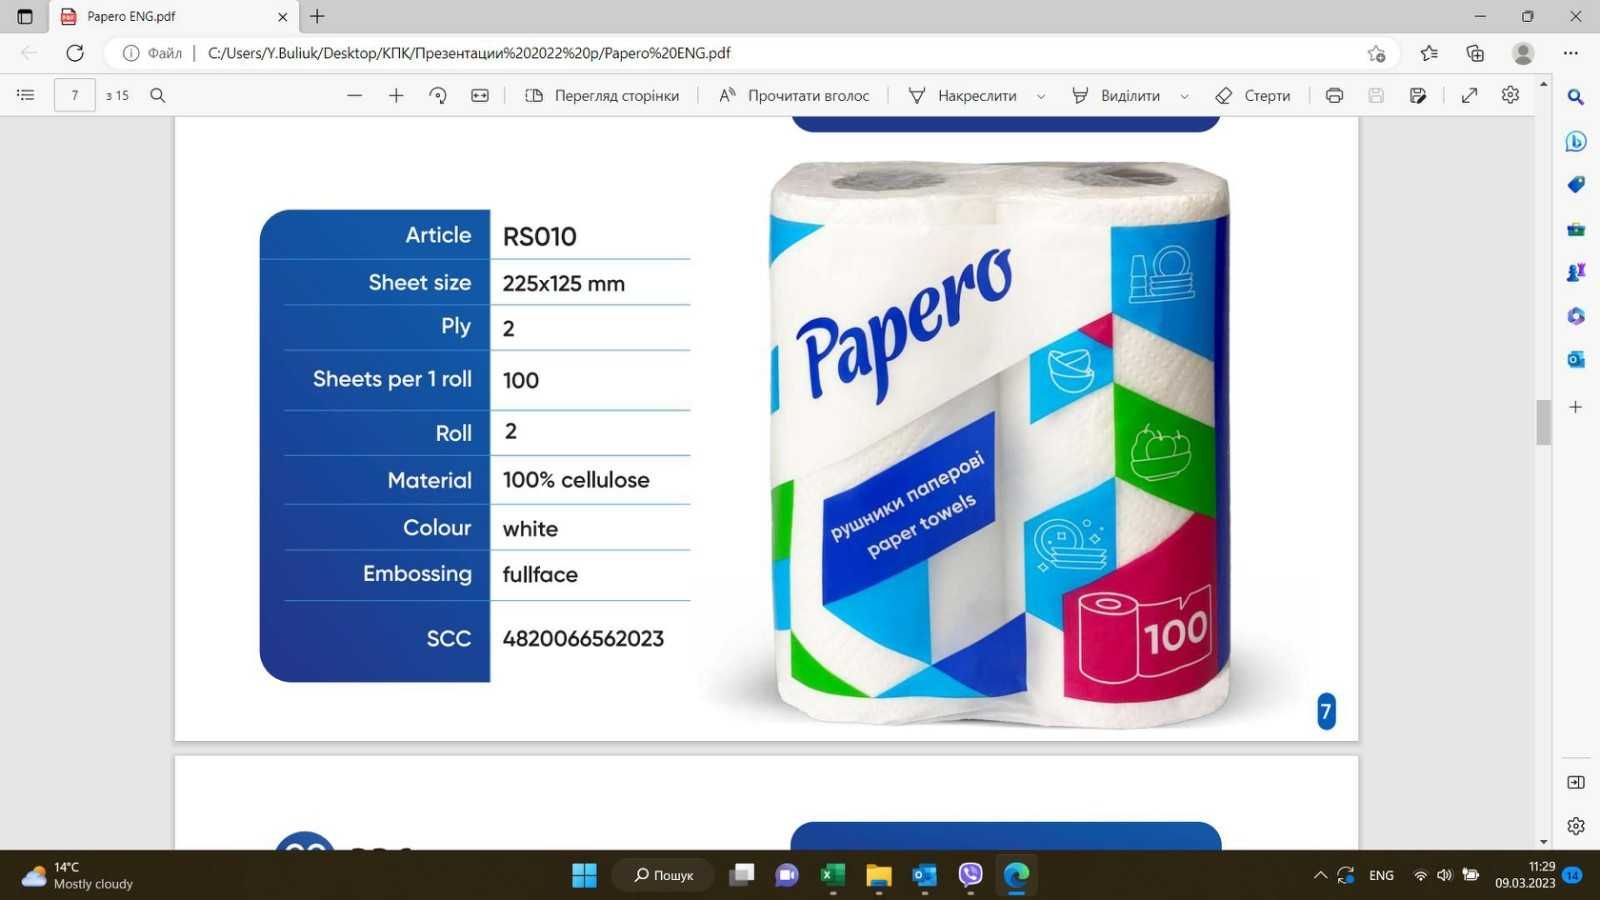Click the SCC code 4820066562023
The height and width of the screenshot is (900, 1600).
pos(583,639)
